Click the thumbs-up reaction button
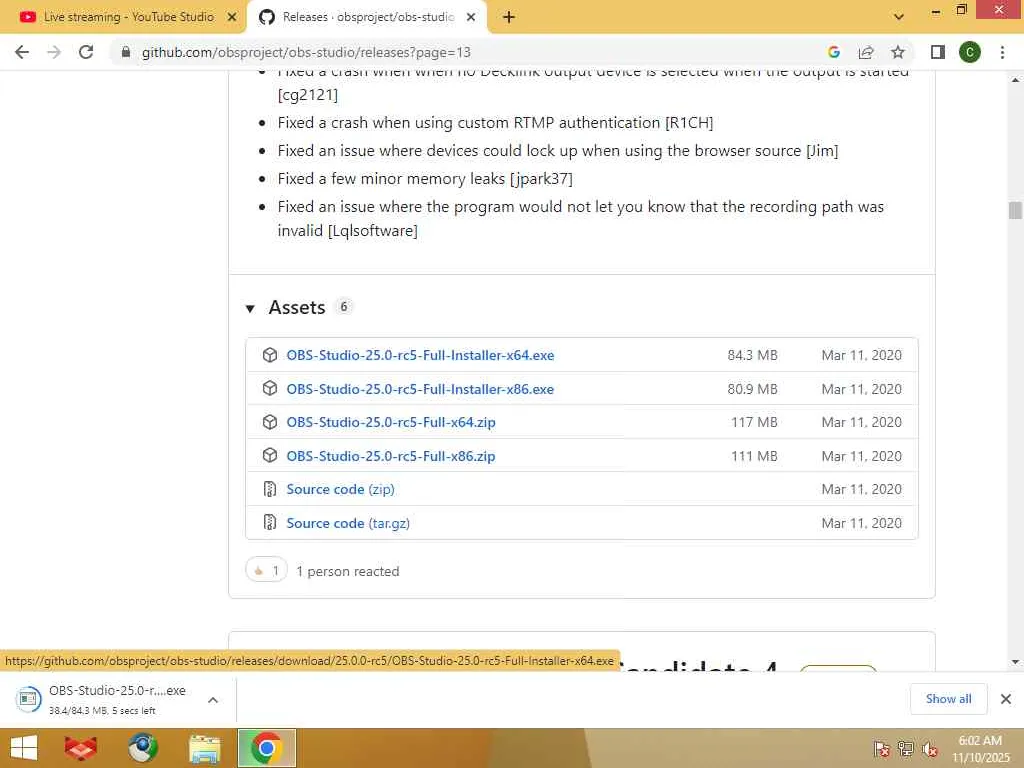The height and width of the screenshot is (768, 1024). pyautogui.click(x=266, y=571)
